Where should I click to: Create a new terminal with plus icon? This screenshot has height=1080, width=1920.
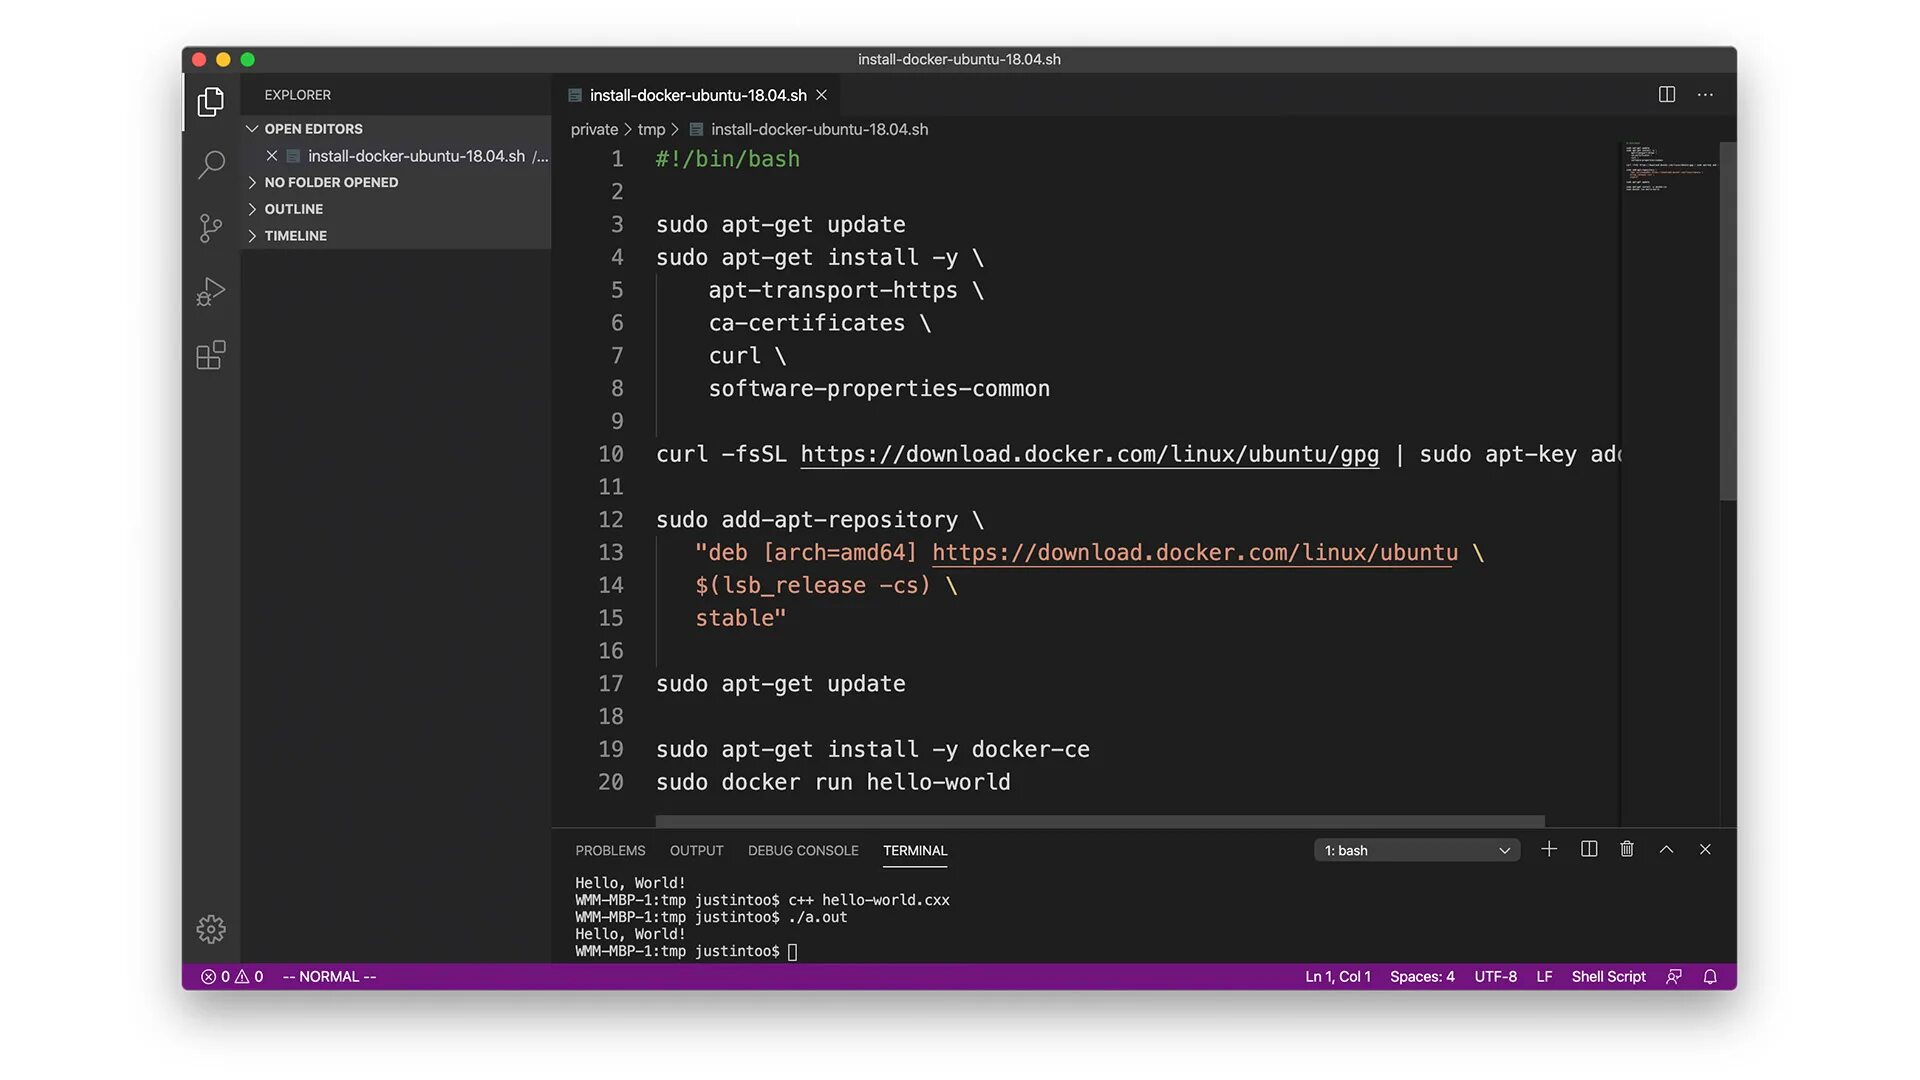tap(1549, 849)
